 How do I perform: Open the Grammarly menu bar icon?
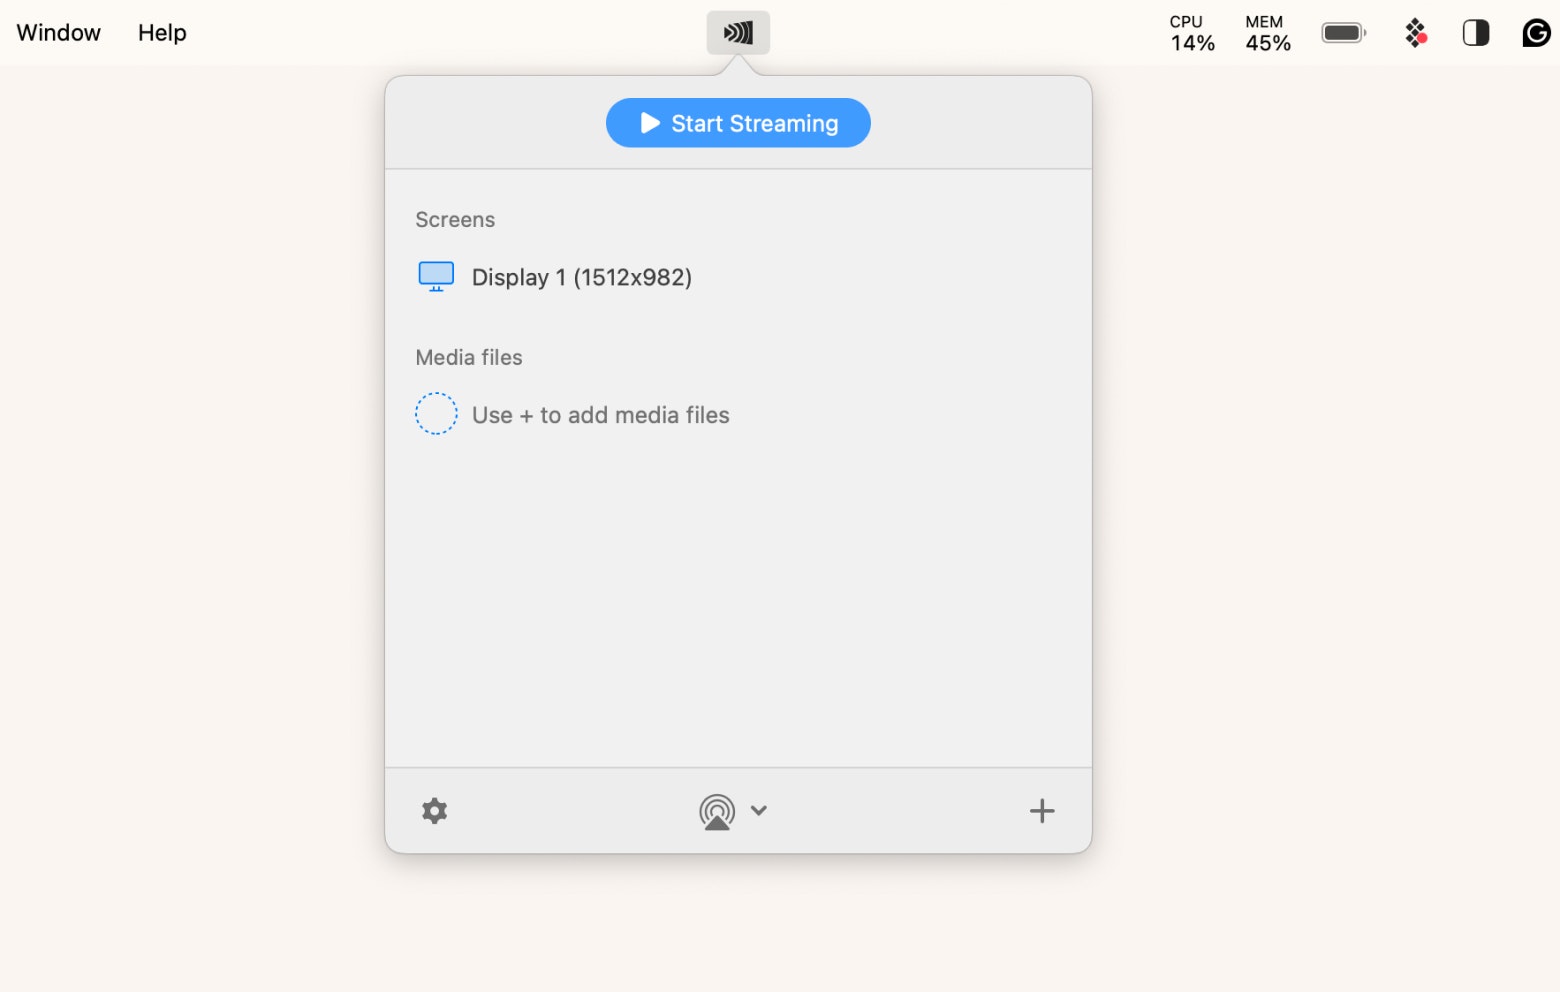click(x=1536, y=33)
